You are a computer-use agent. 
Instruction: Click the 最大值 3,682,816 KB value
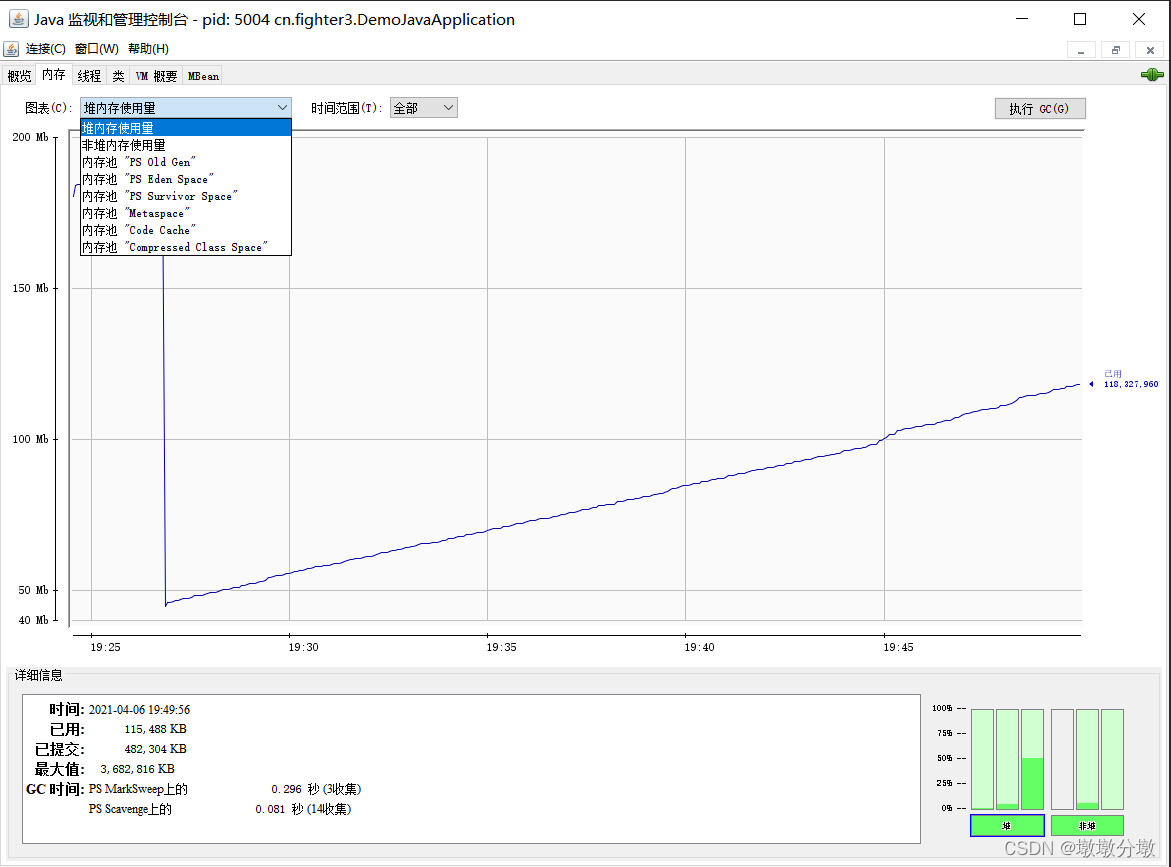137,769
